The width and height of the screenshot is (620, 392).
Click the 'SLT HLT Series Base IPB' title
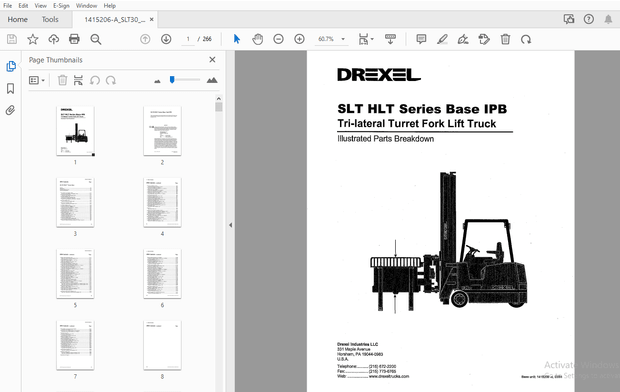click(x=422, y=109)
